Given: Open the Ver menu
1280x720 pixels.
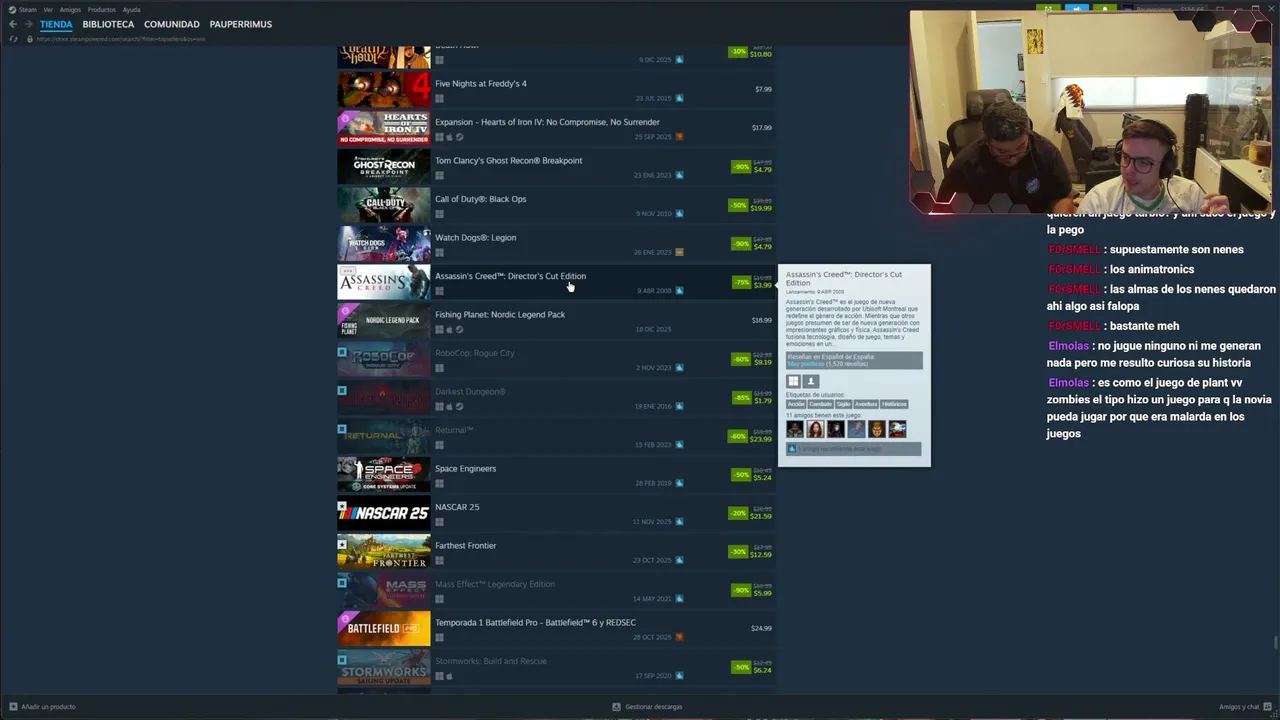Looking at the screenshot, I should pyautogui.click(x=48, y=10).
